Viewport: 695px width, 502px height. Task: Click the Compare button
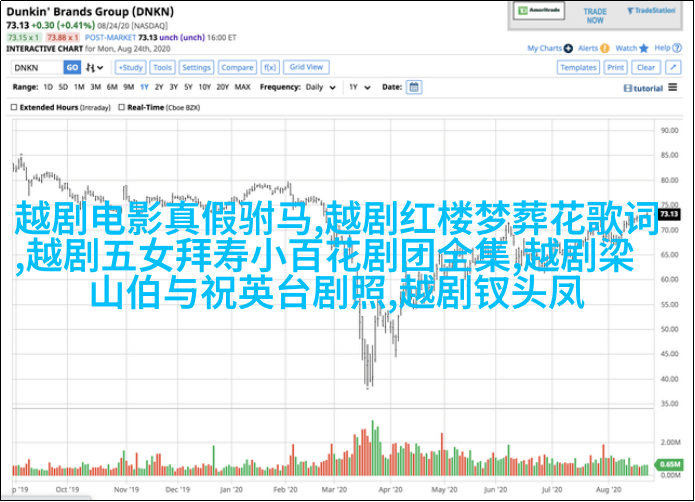click(x=237, y=67)
